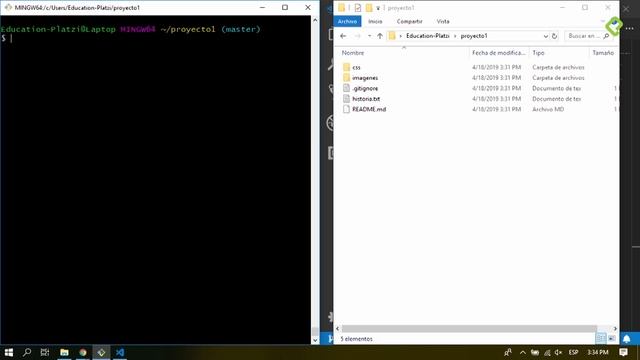Go up one folder level in Explorer
Screen dimensions: 640x360
coord(380,36)
